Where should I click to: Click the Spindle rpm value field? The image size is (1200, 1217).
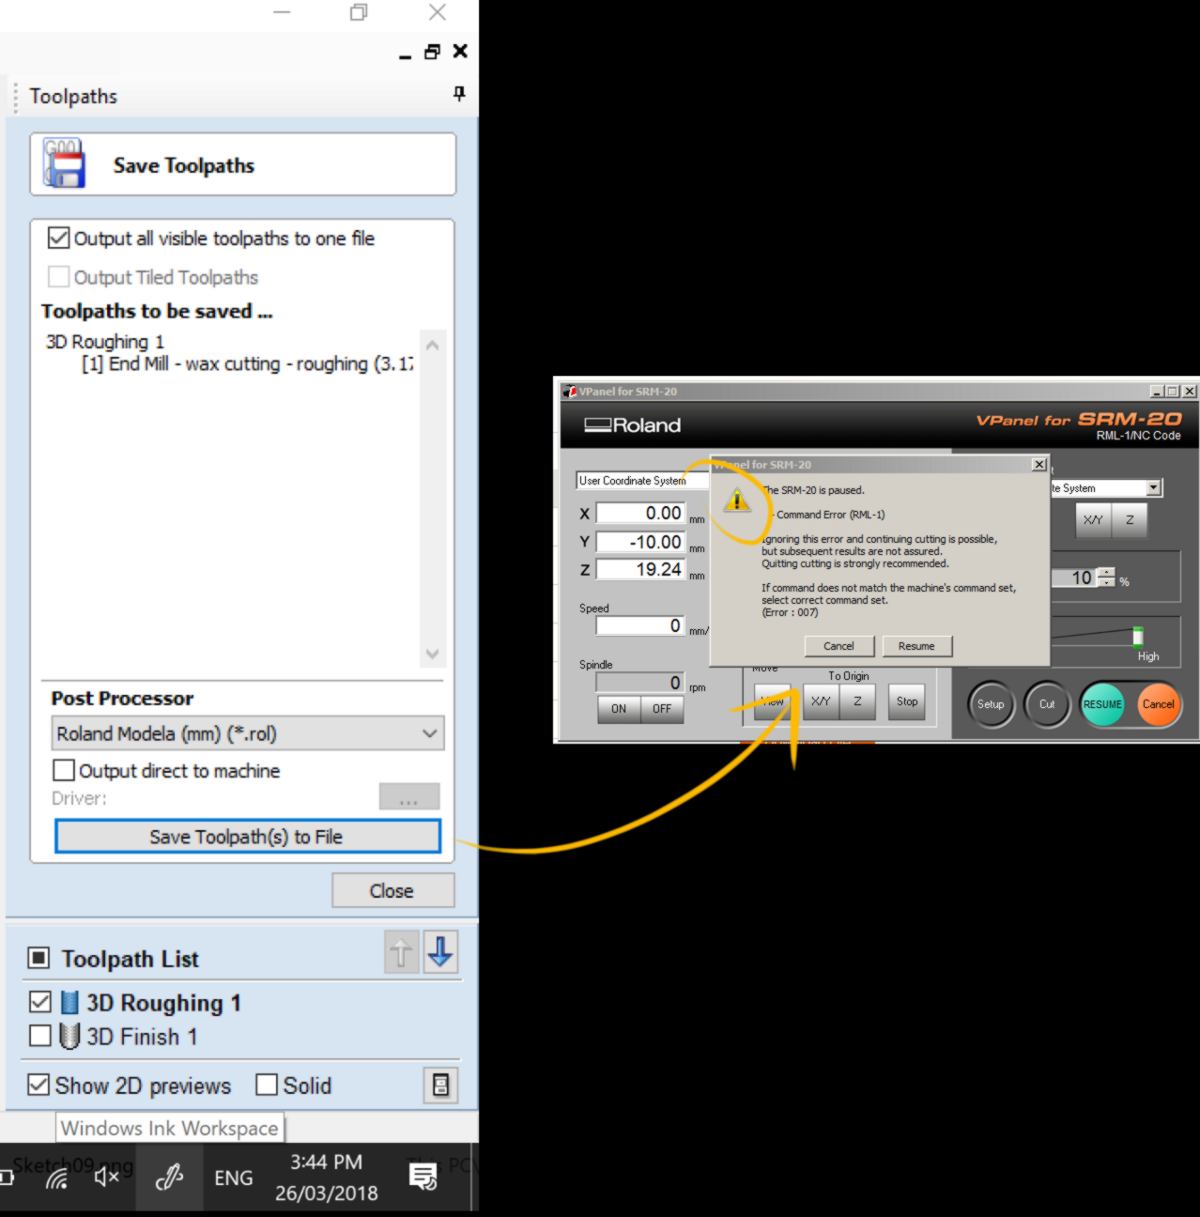click(x=641, y=682)
